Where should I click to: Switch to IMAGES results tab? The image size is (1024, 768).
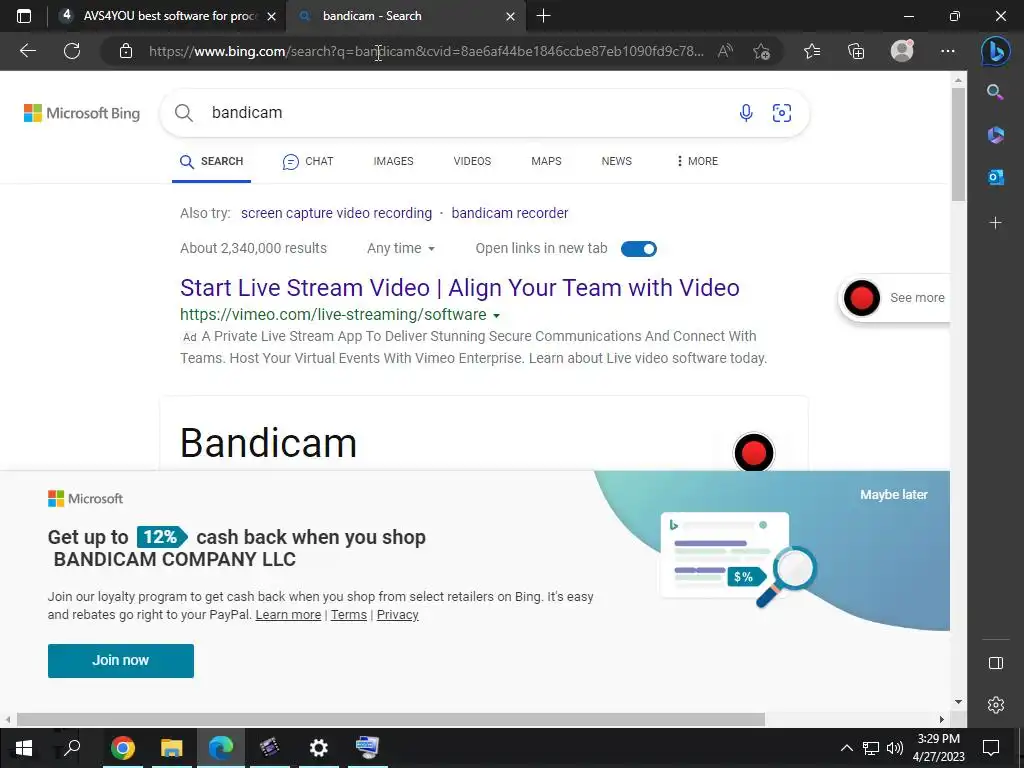click(393, 161)
